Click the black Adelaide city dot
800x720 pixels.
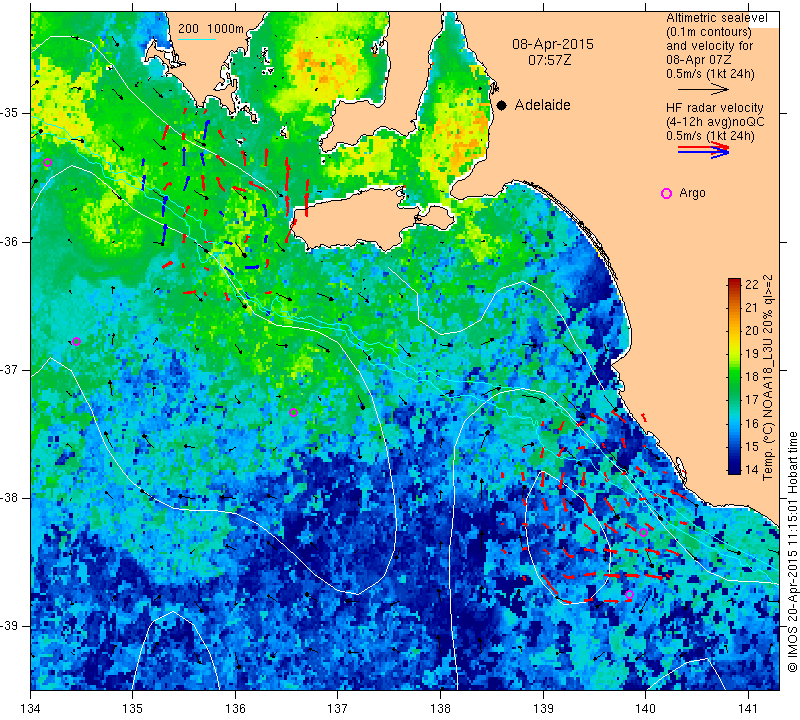point(502,105)
